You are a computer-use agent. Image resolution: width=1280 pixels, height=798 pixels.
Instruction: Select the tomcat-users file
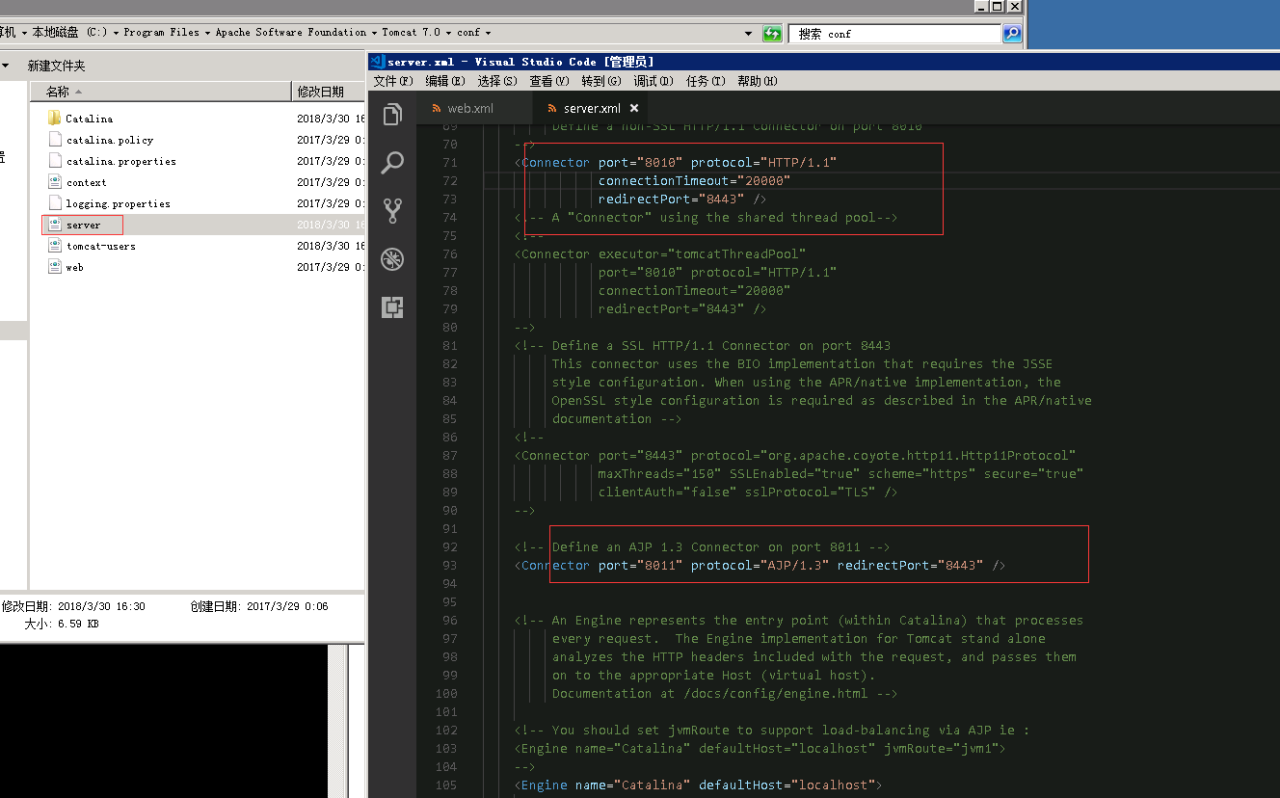[101, 246]
